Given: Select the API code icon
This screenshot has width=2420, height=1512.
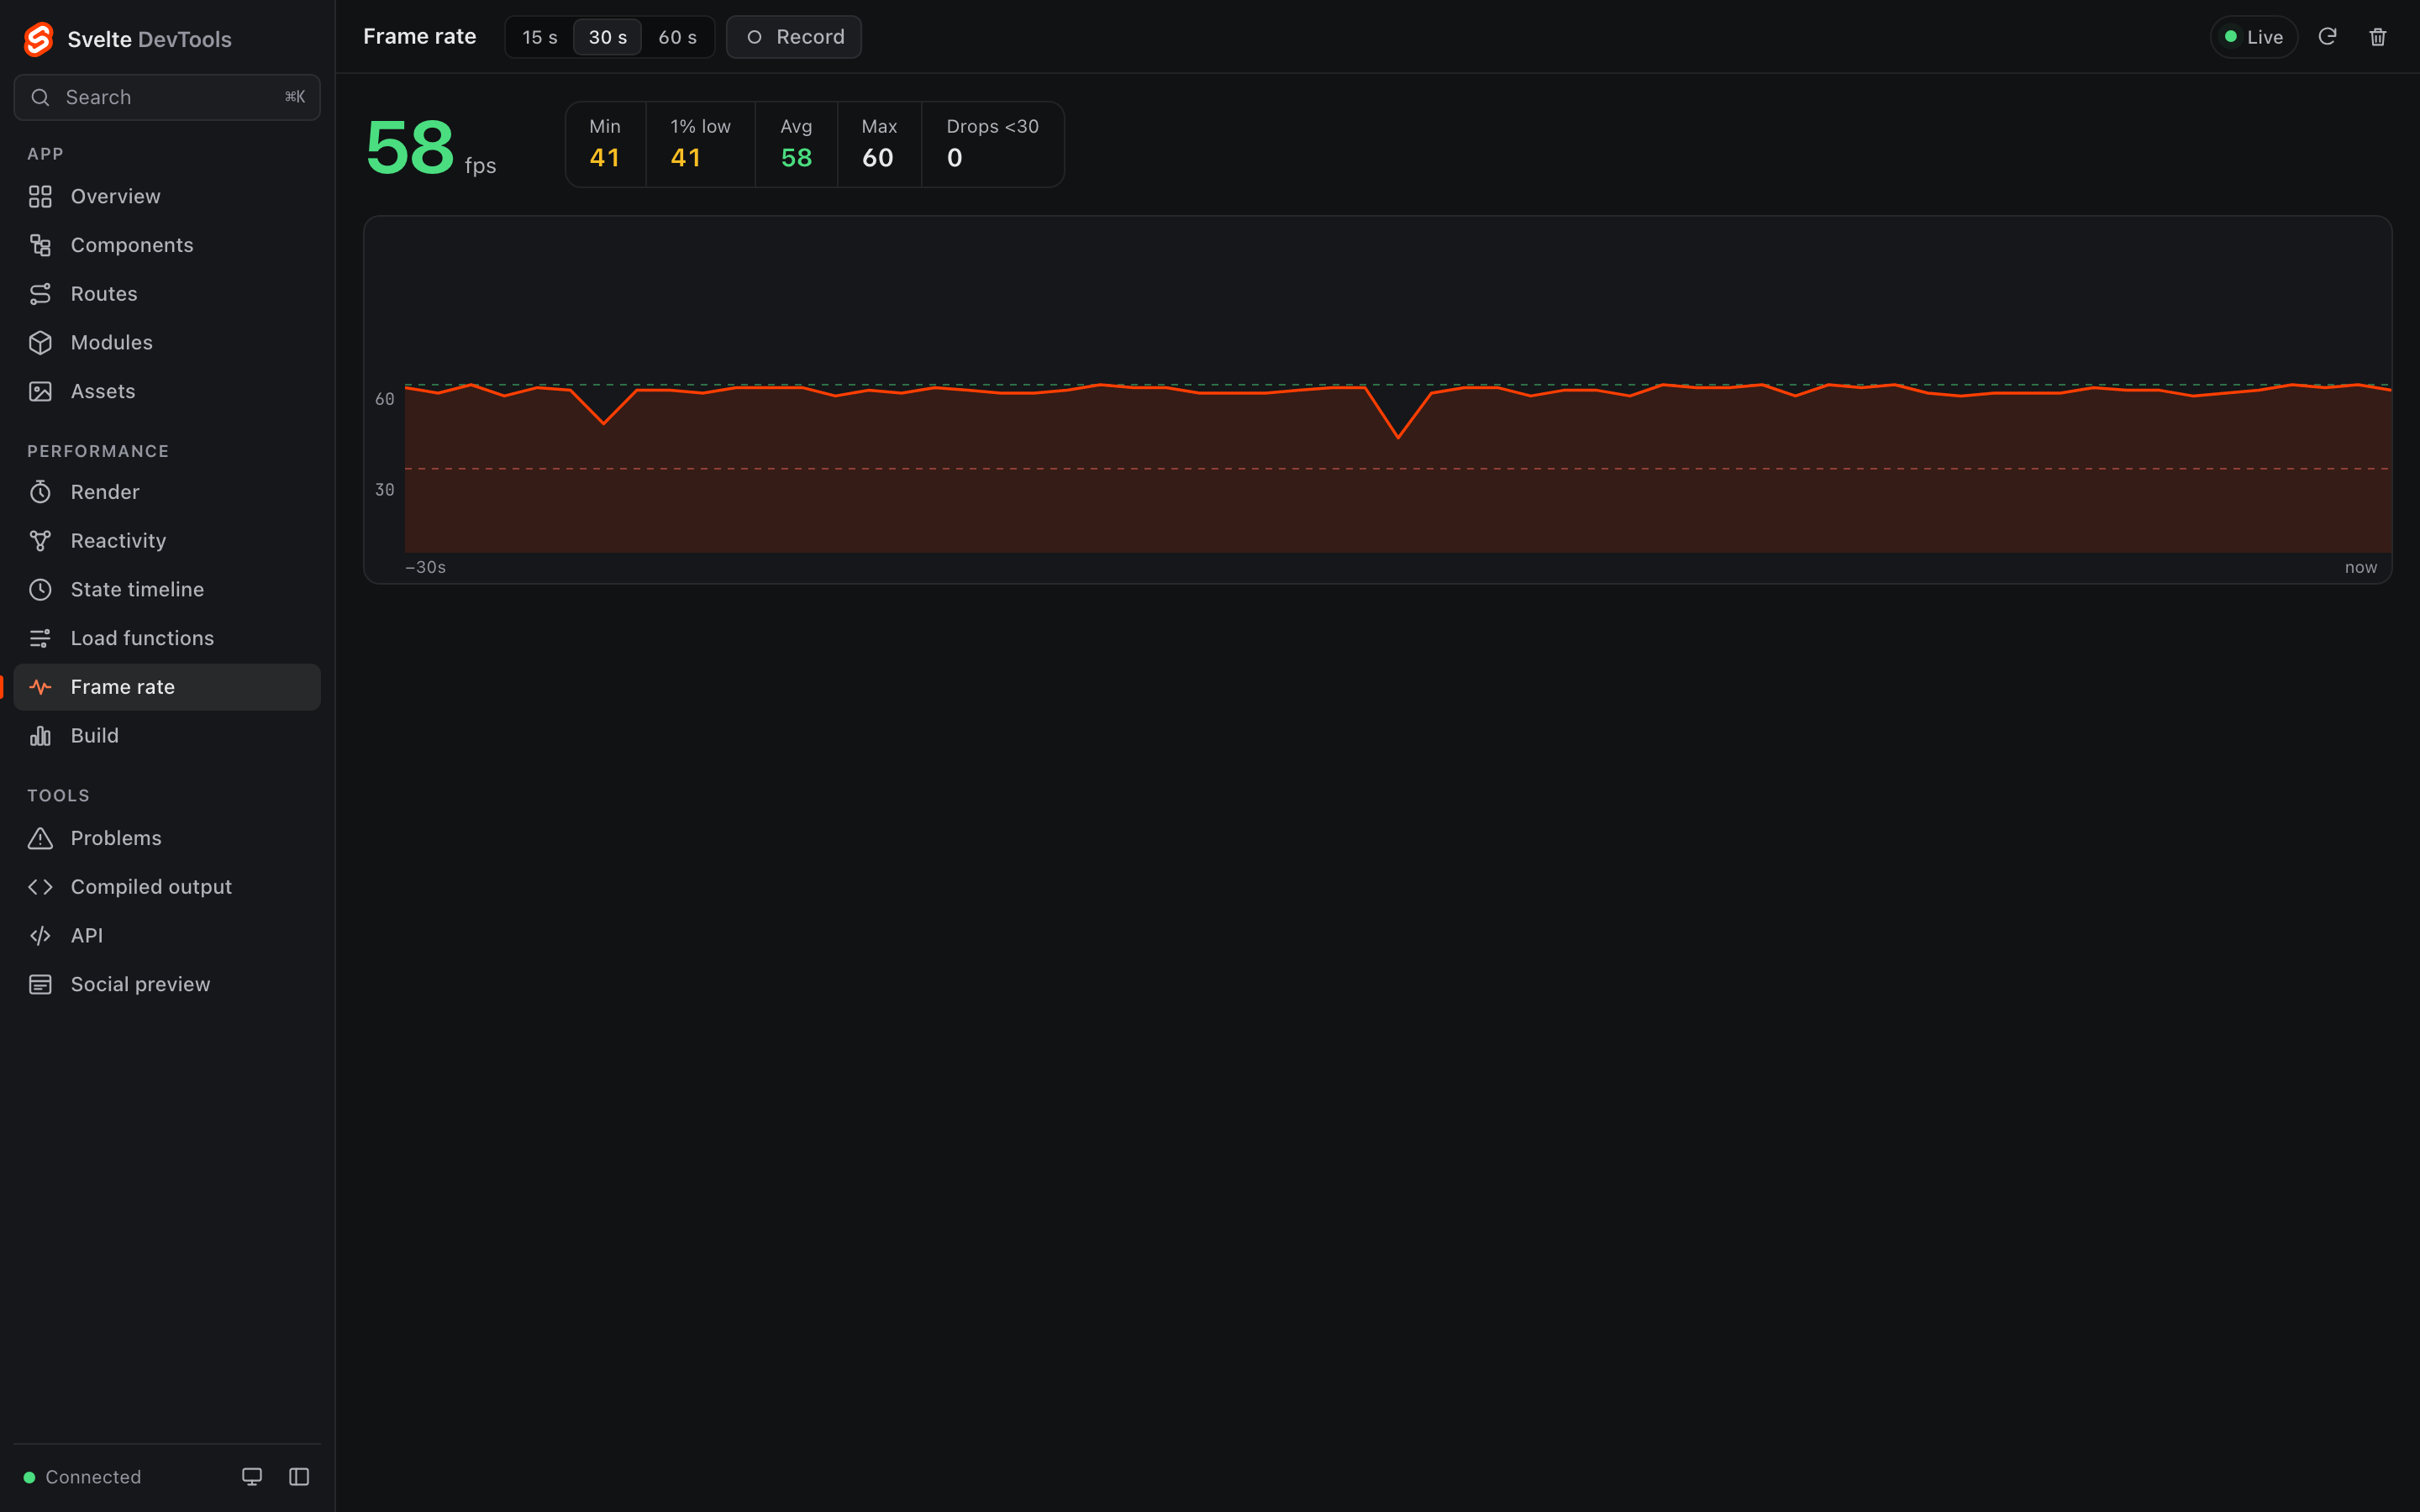Looking at the screenshot, I should tap(40, 936).
